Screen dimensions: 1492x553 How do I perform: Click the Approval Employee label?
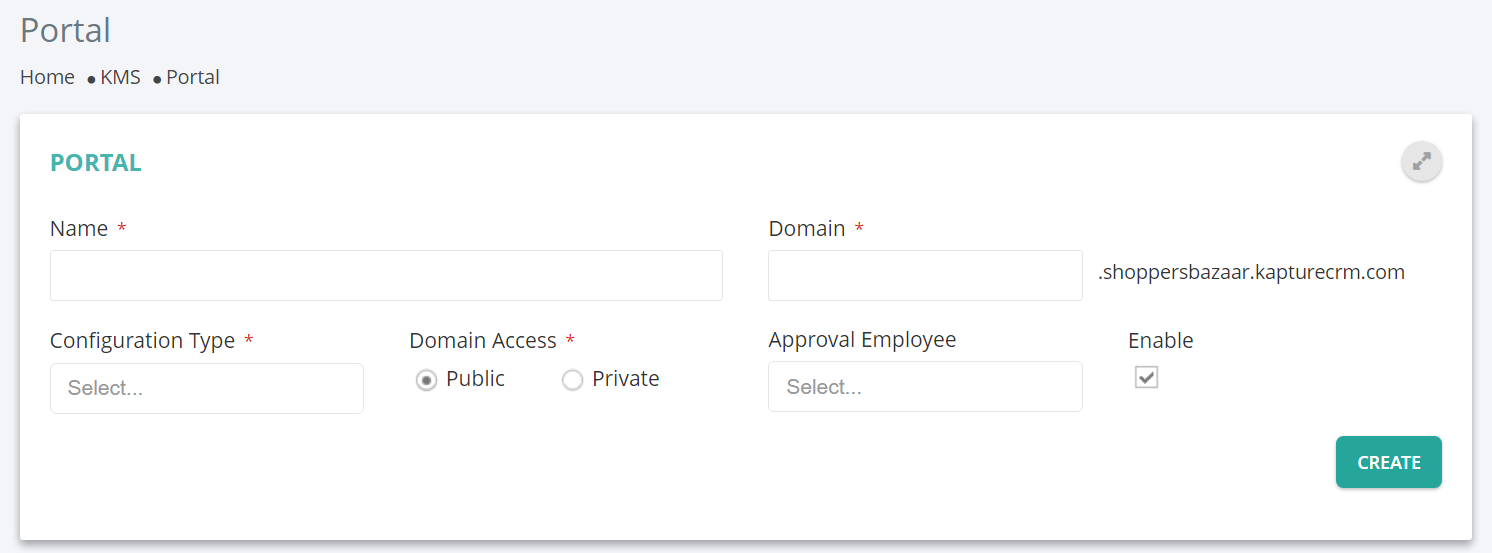862,340
